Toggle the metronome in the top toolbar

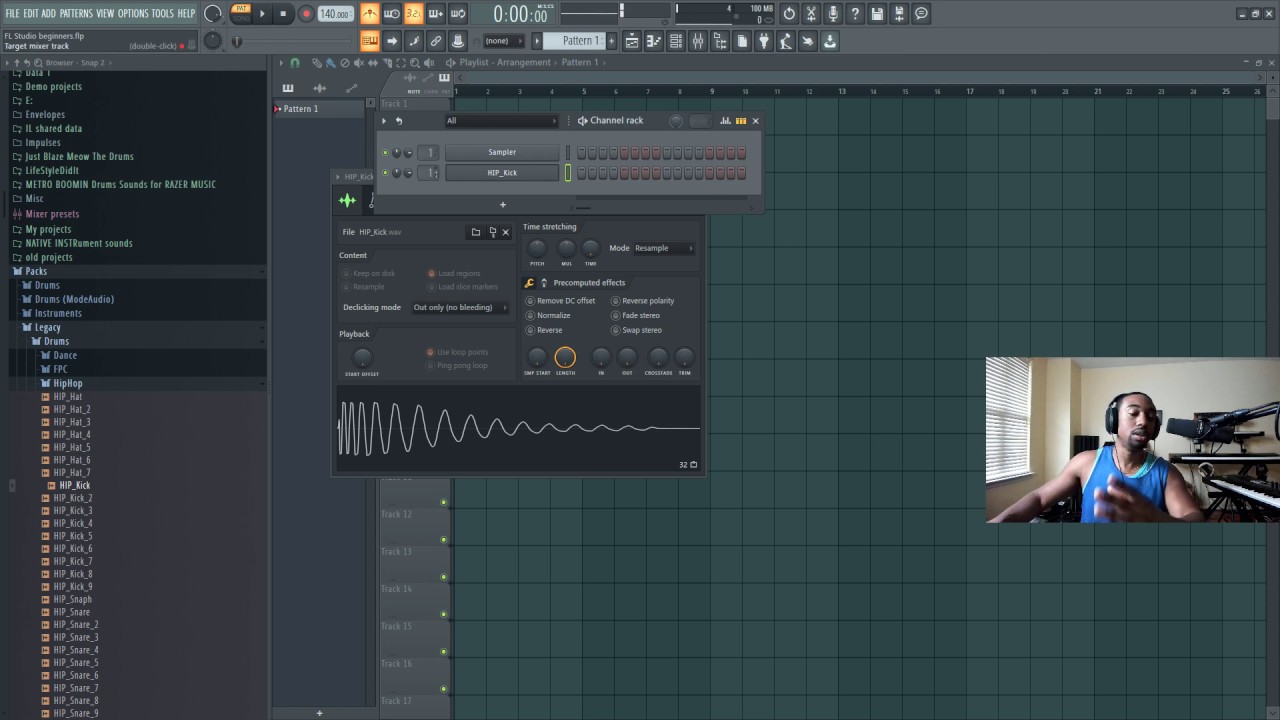click(370, 14)
